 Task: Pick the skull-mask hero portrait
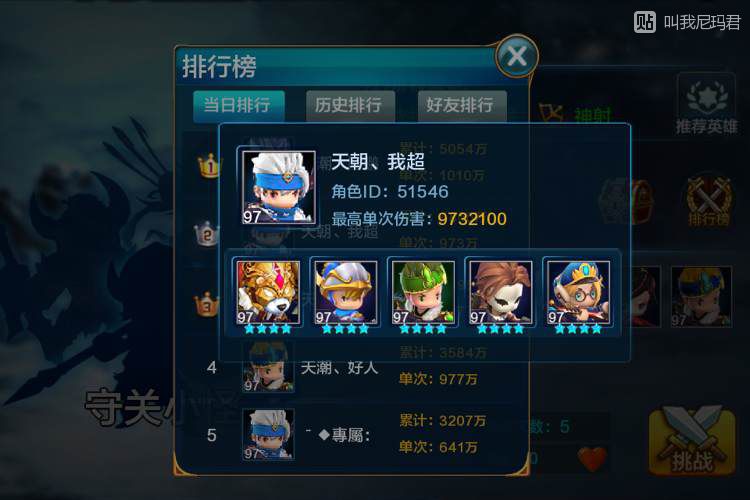[500, 292]
